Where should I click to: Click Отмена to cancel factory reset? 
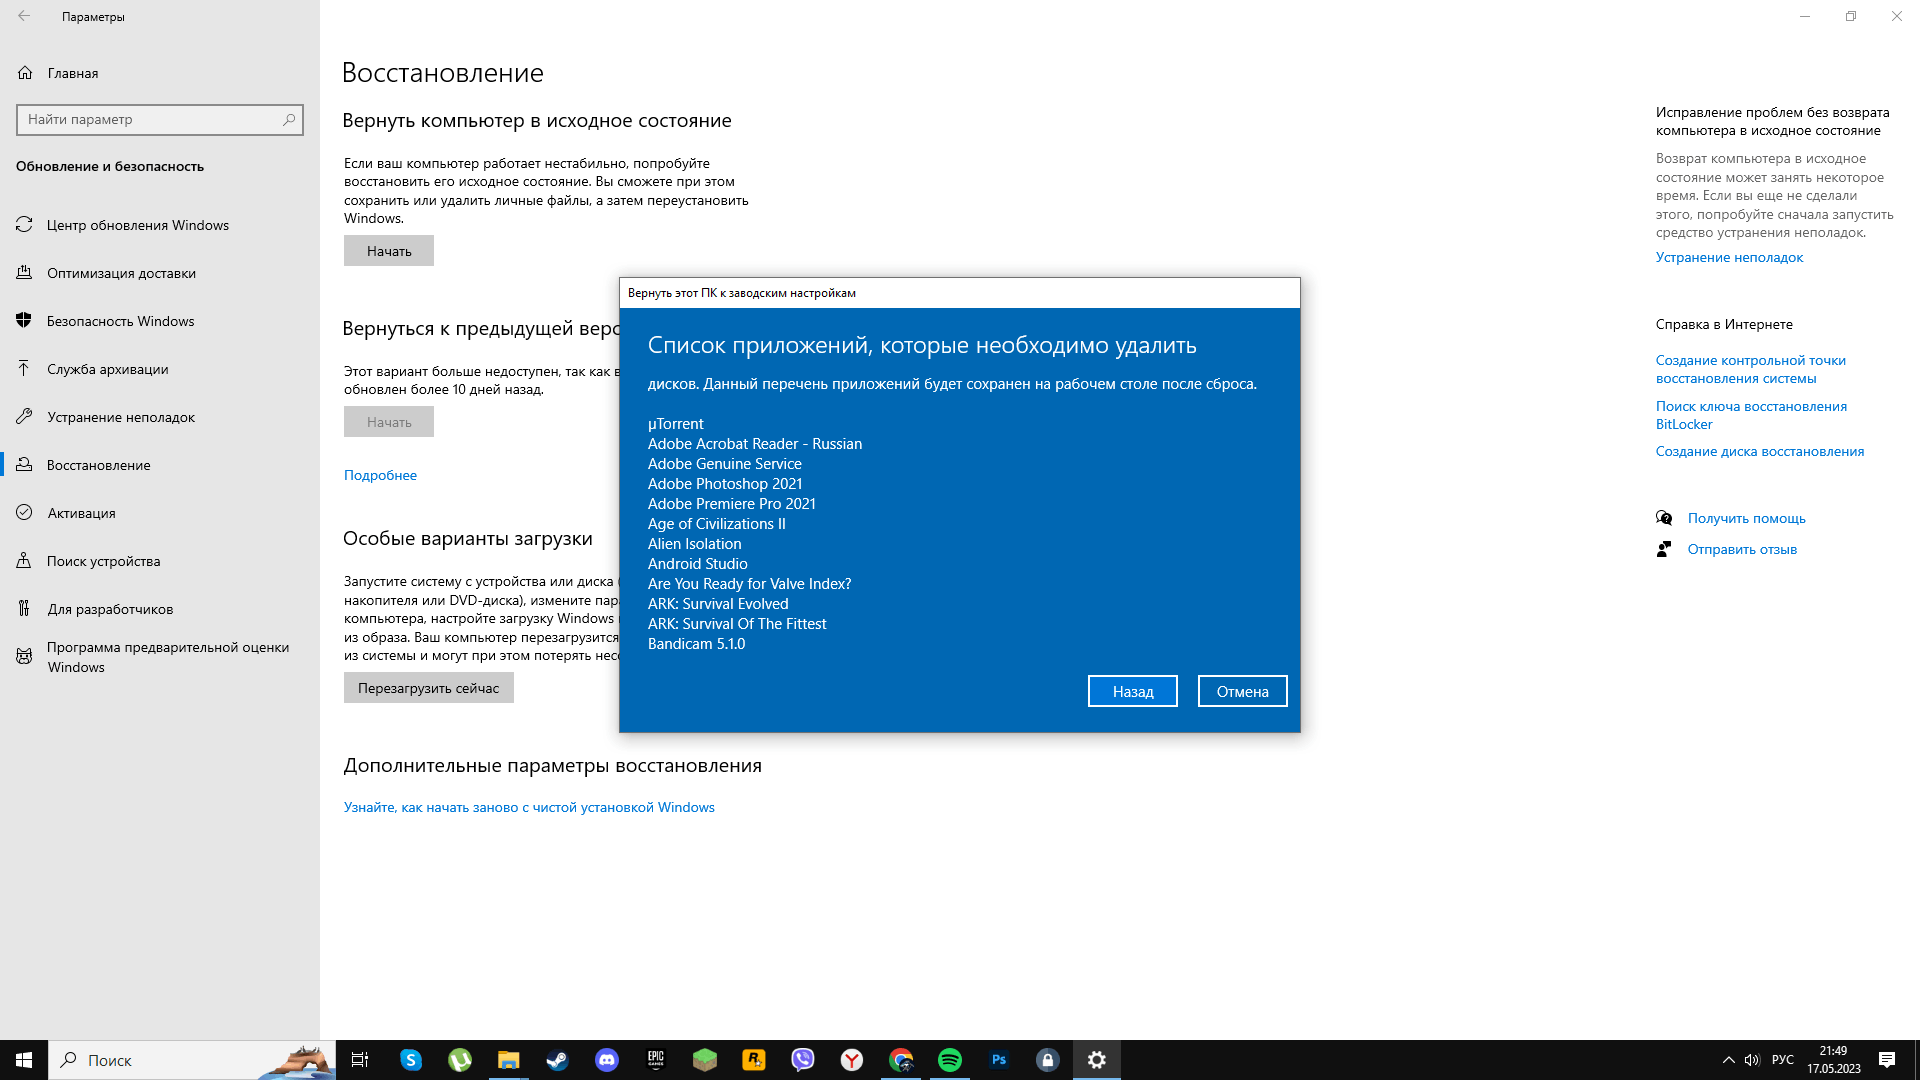(x=1242, y=690)
